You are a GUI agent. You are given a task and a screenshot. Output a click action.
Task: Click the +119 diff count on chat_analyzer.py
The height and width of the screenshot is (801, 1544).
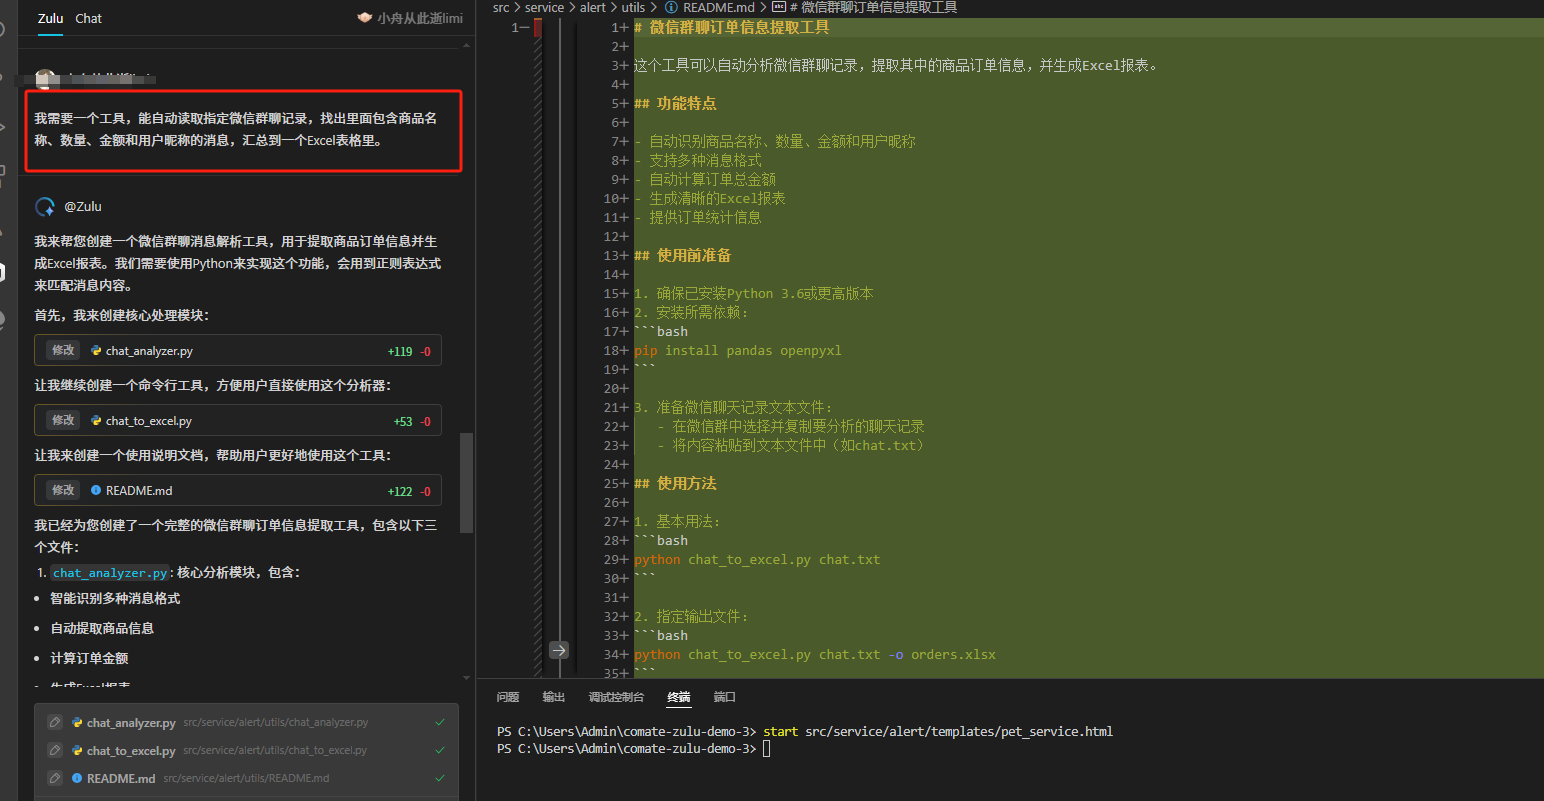(400, 352)
